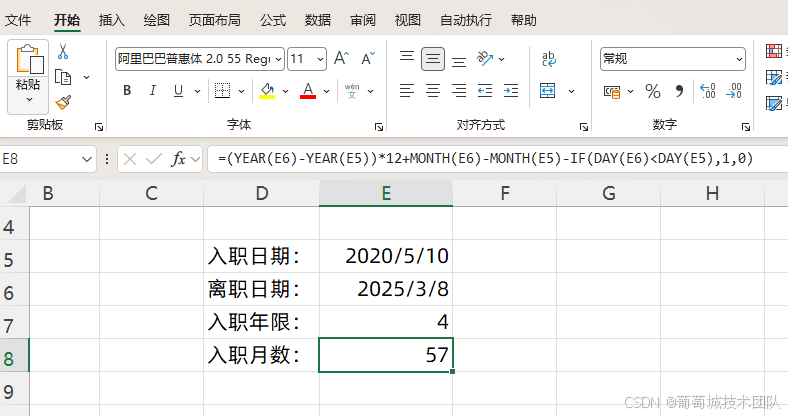Image resolution: width=788 pixels, height=416 pixels.
Task: Open the underline style dropdown arrow
Action: coord(197,91)
